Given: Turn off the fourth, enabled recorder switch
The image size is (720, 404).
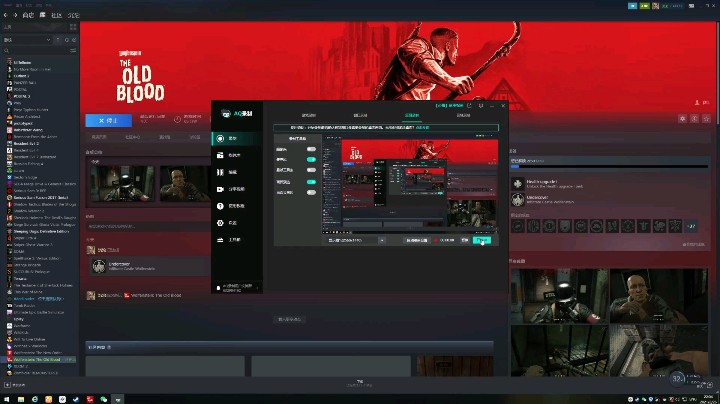Looking at the screenshot, I should 311,182.
